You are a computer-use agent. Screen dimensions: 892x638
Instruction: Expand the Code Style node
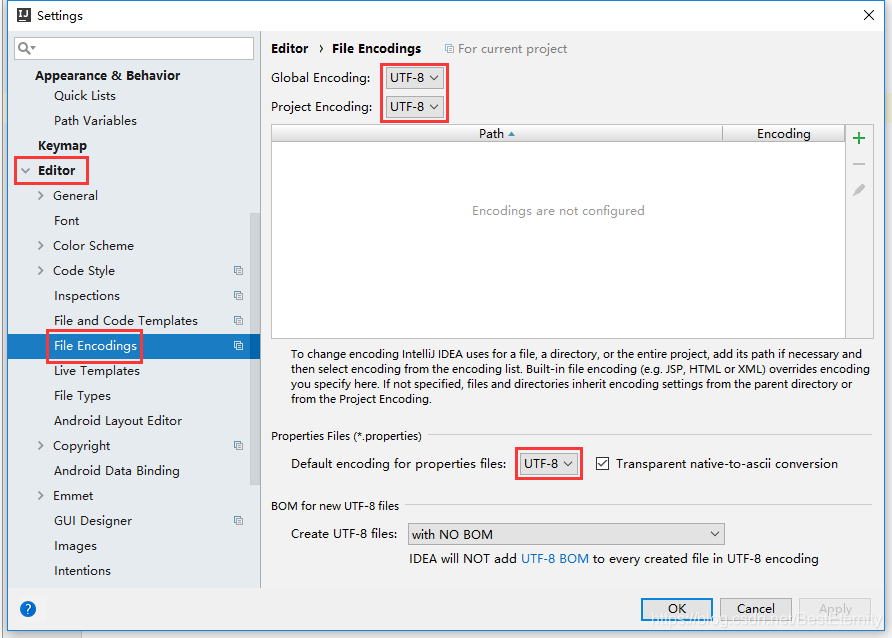tap(40, 271)
